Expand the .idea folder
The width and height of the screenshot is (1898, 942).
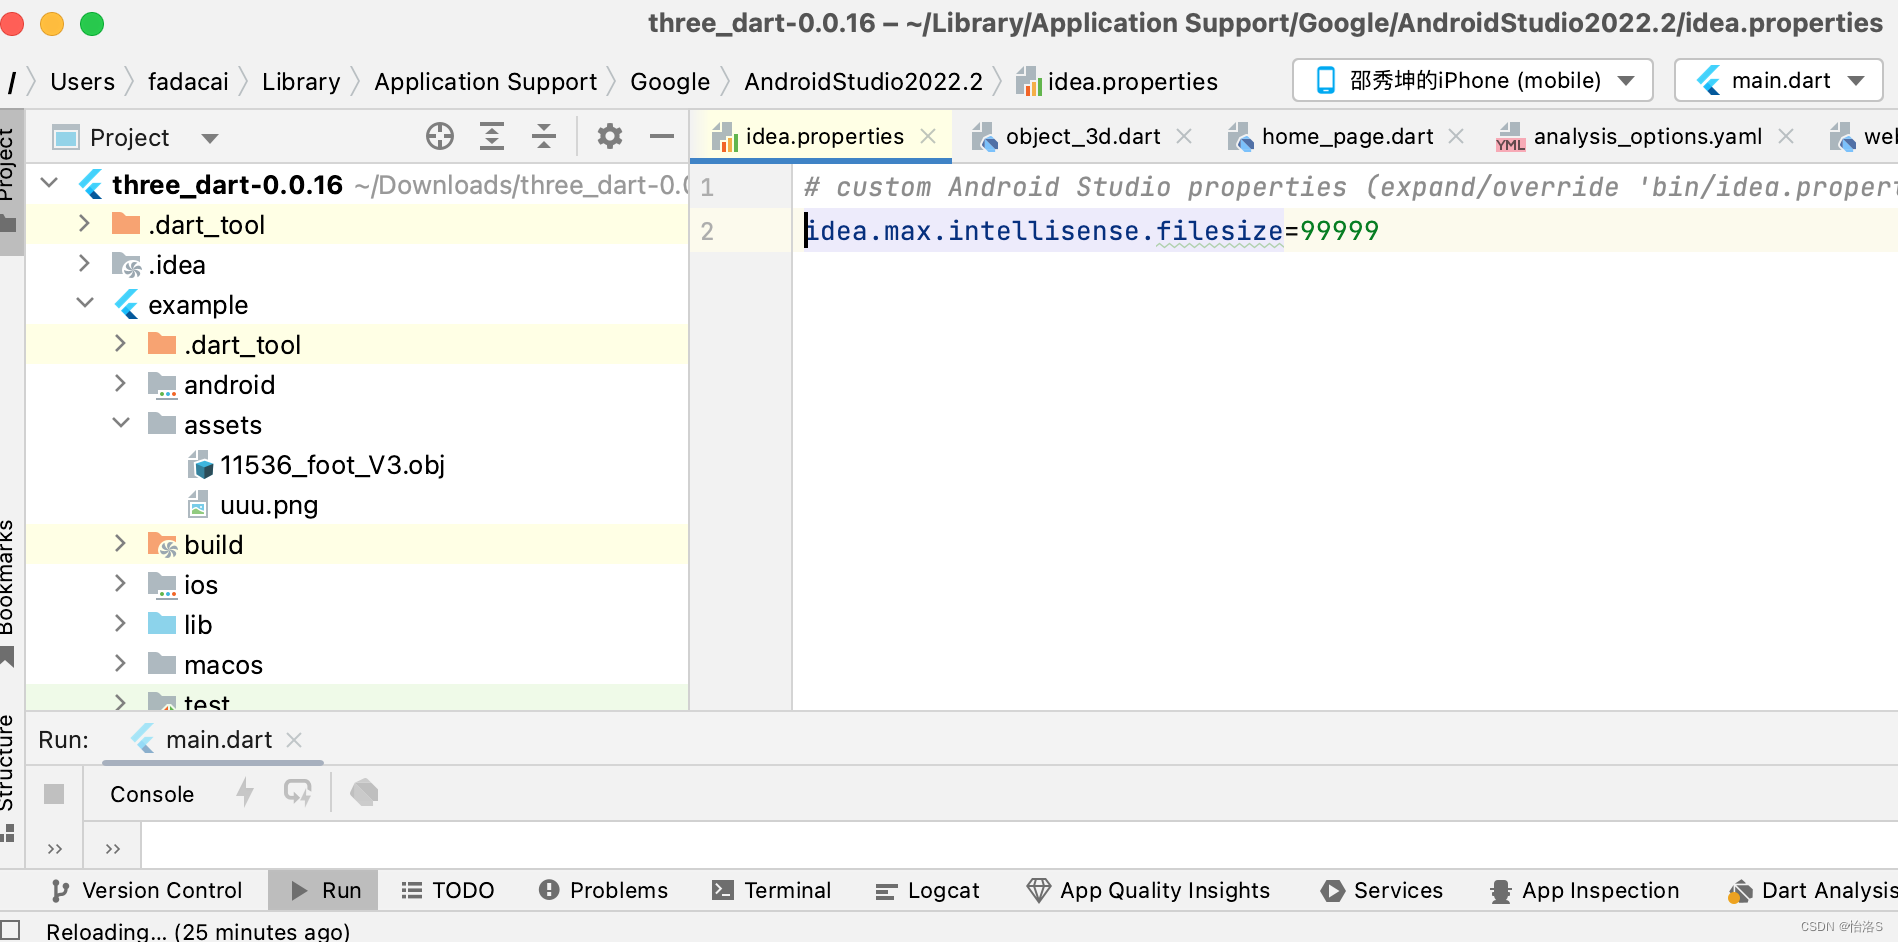[85, 264]
